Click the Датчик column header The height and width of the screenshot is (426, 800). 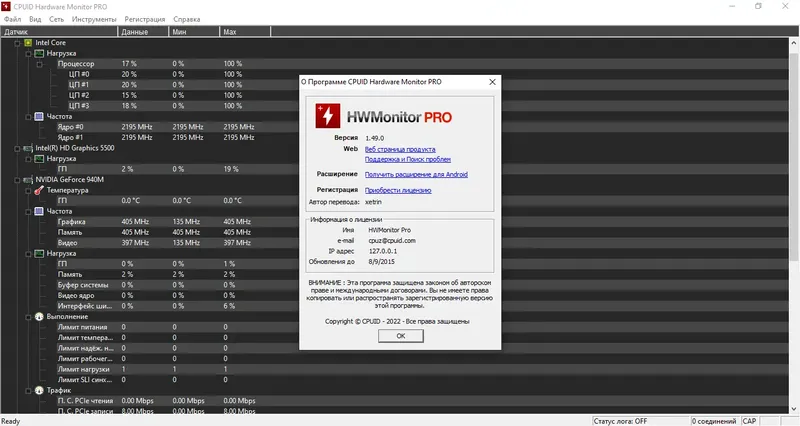[x=59, y=32]
